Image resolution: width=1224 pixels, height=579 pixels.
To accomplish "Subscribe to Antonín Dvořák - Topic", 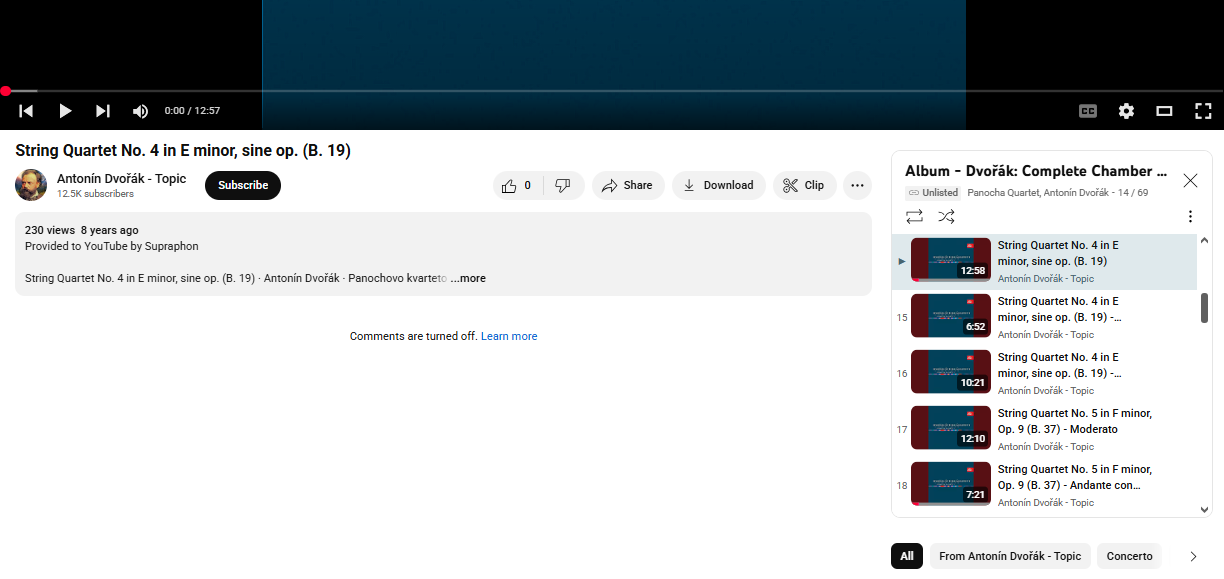I will (243, 185).
